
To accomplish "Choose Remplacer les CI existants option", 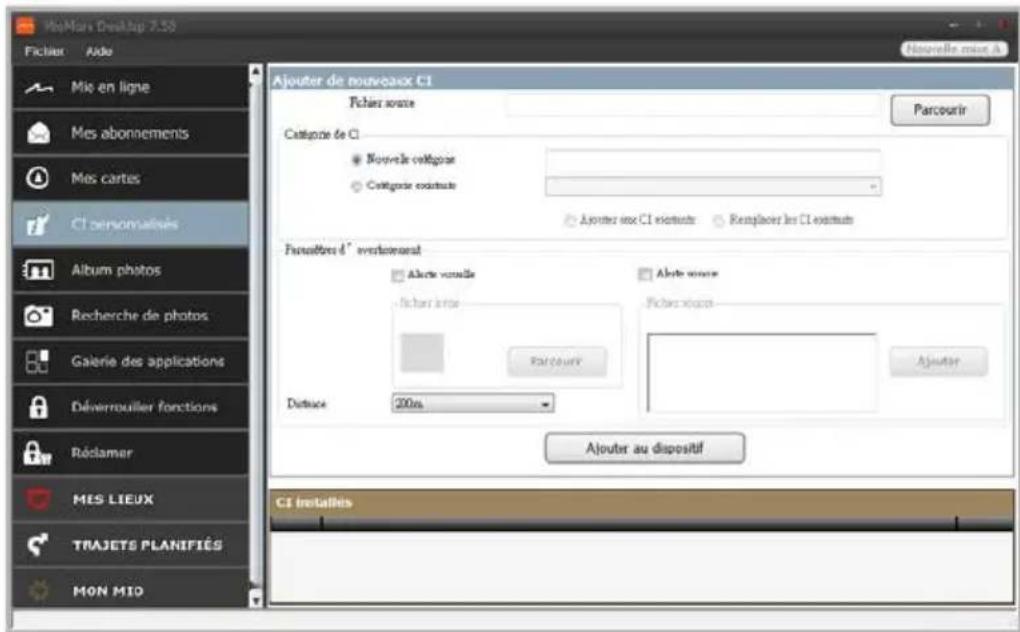I will pos(718,220).
